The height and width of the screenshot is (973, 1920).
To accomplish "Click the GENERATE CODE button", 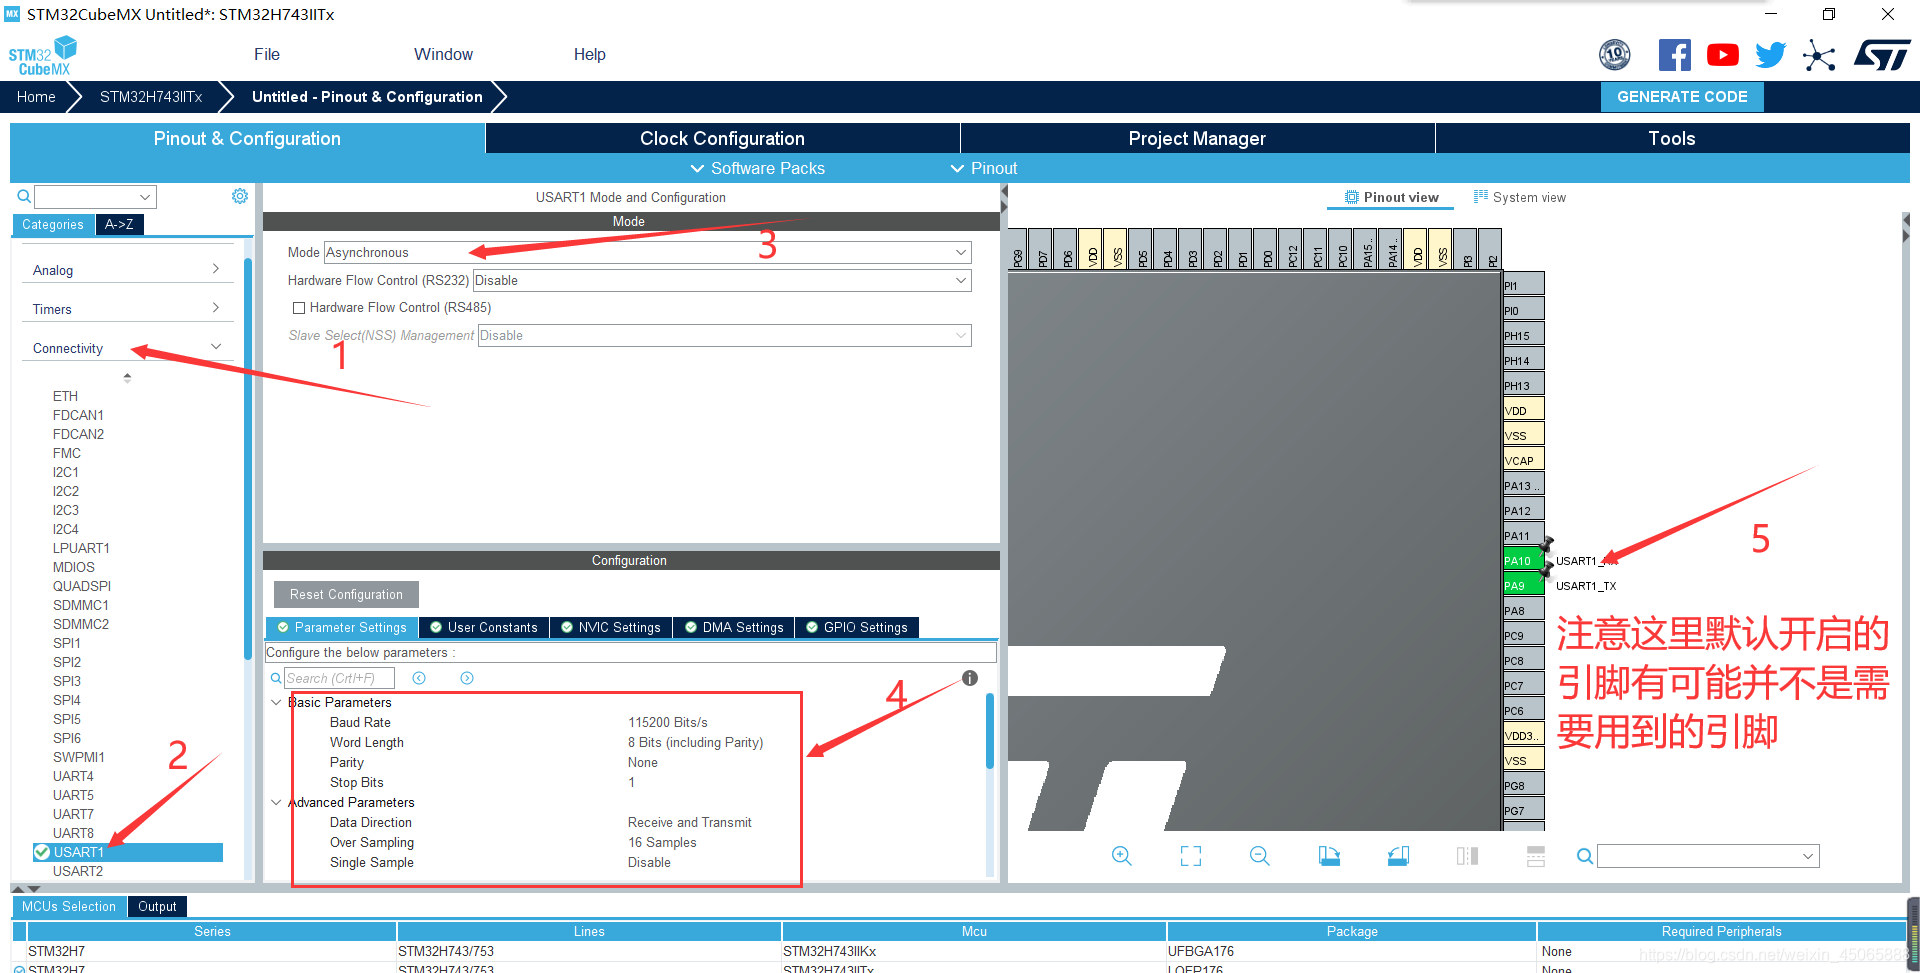I will point(1682,97).
